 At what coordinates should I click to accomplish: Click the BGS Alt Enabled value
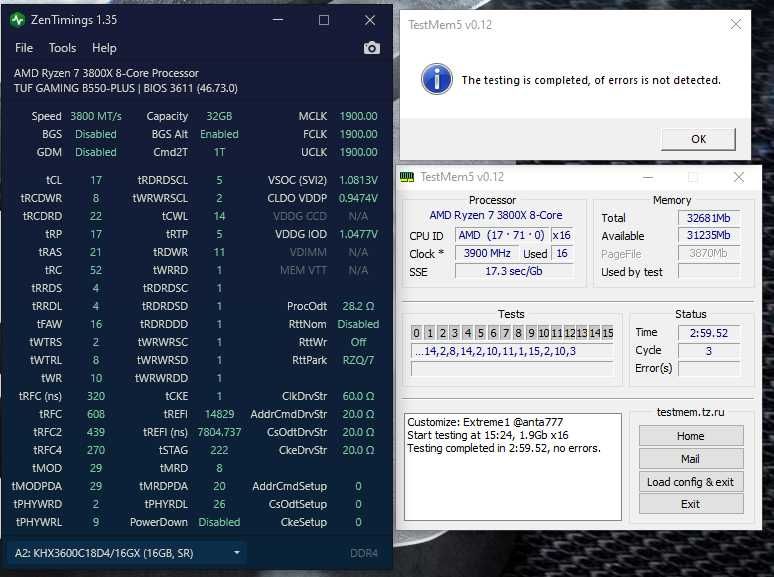point(219,134)
